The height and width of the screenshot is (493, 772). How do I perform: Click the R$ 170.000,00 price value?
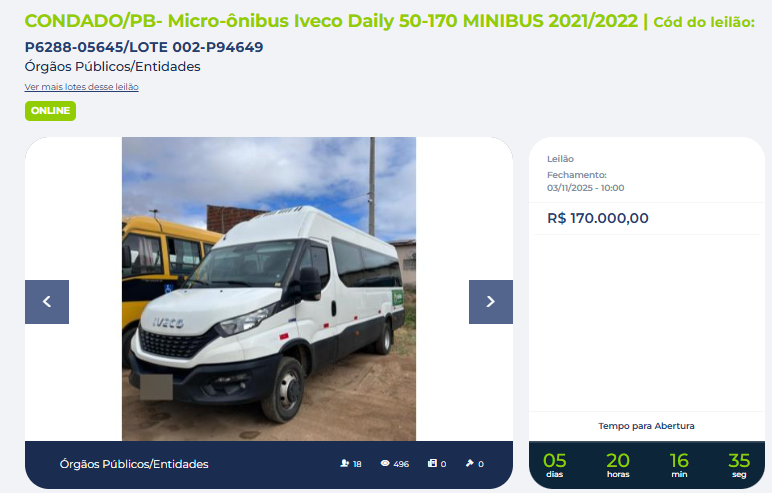pos(598,218)
